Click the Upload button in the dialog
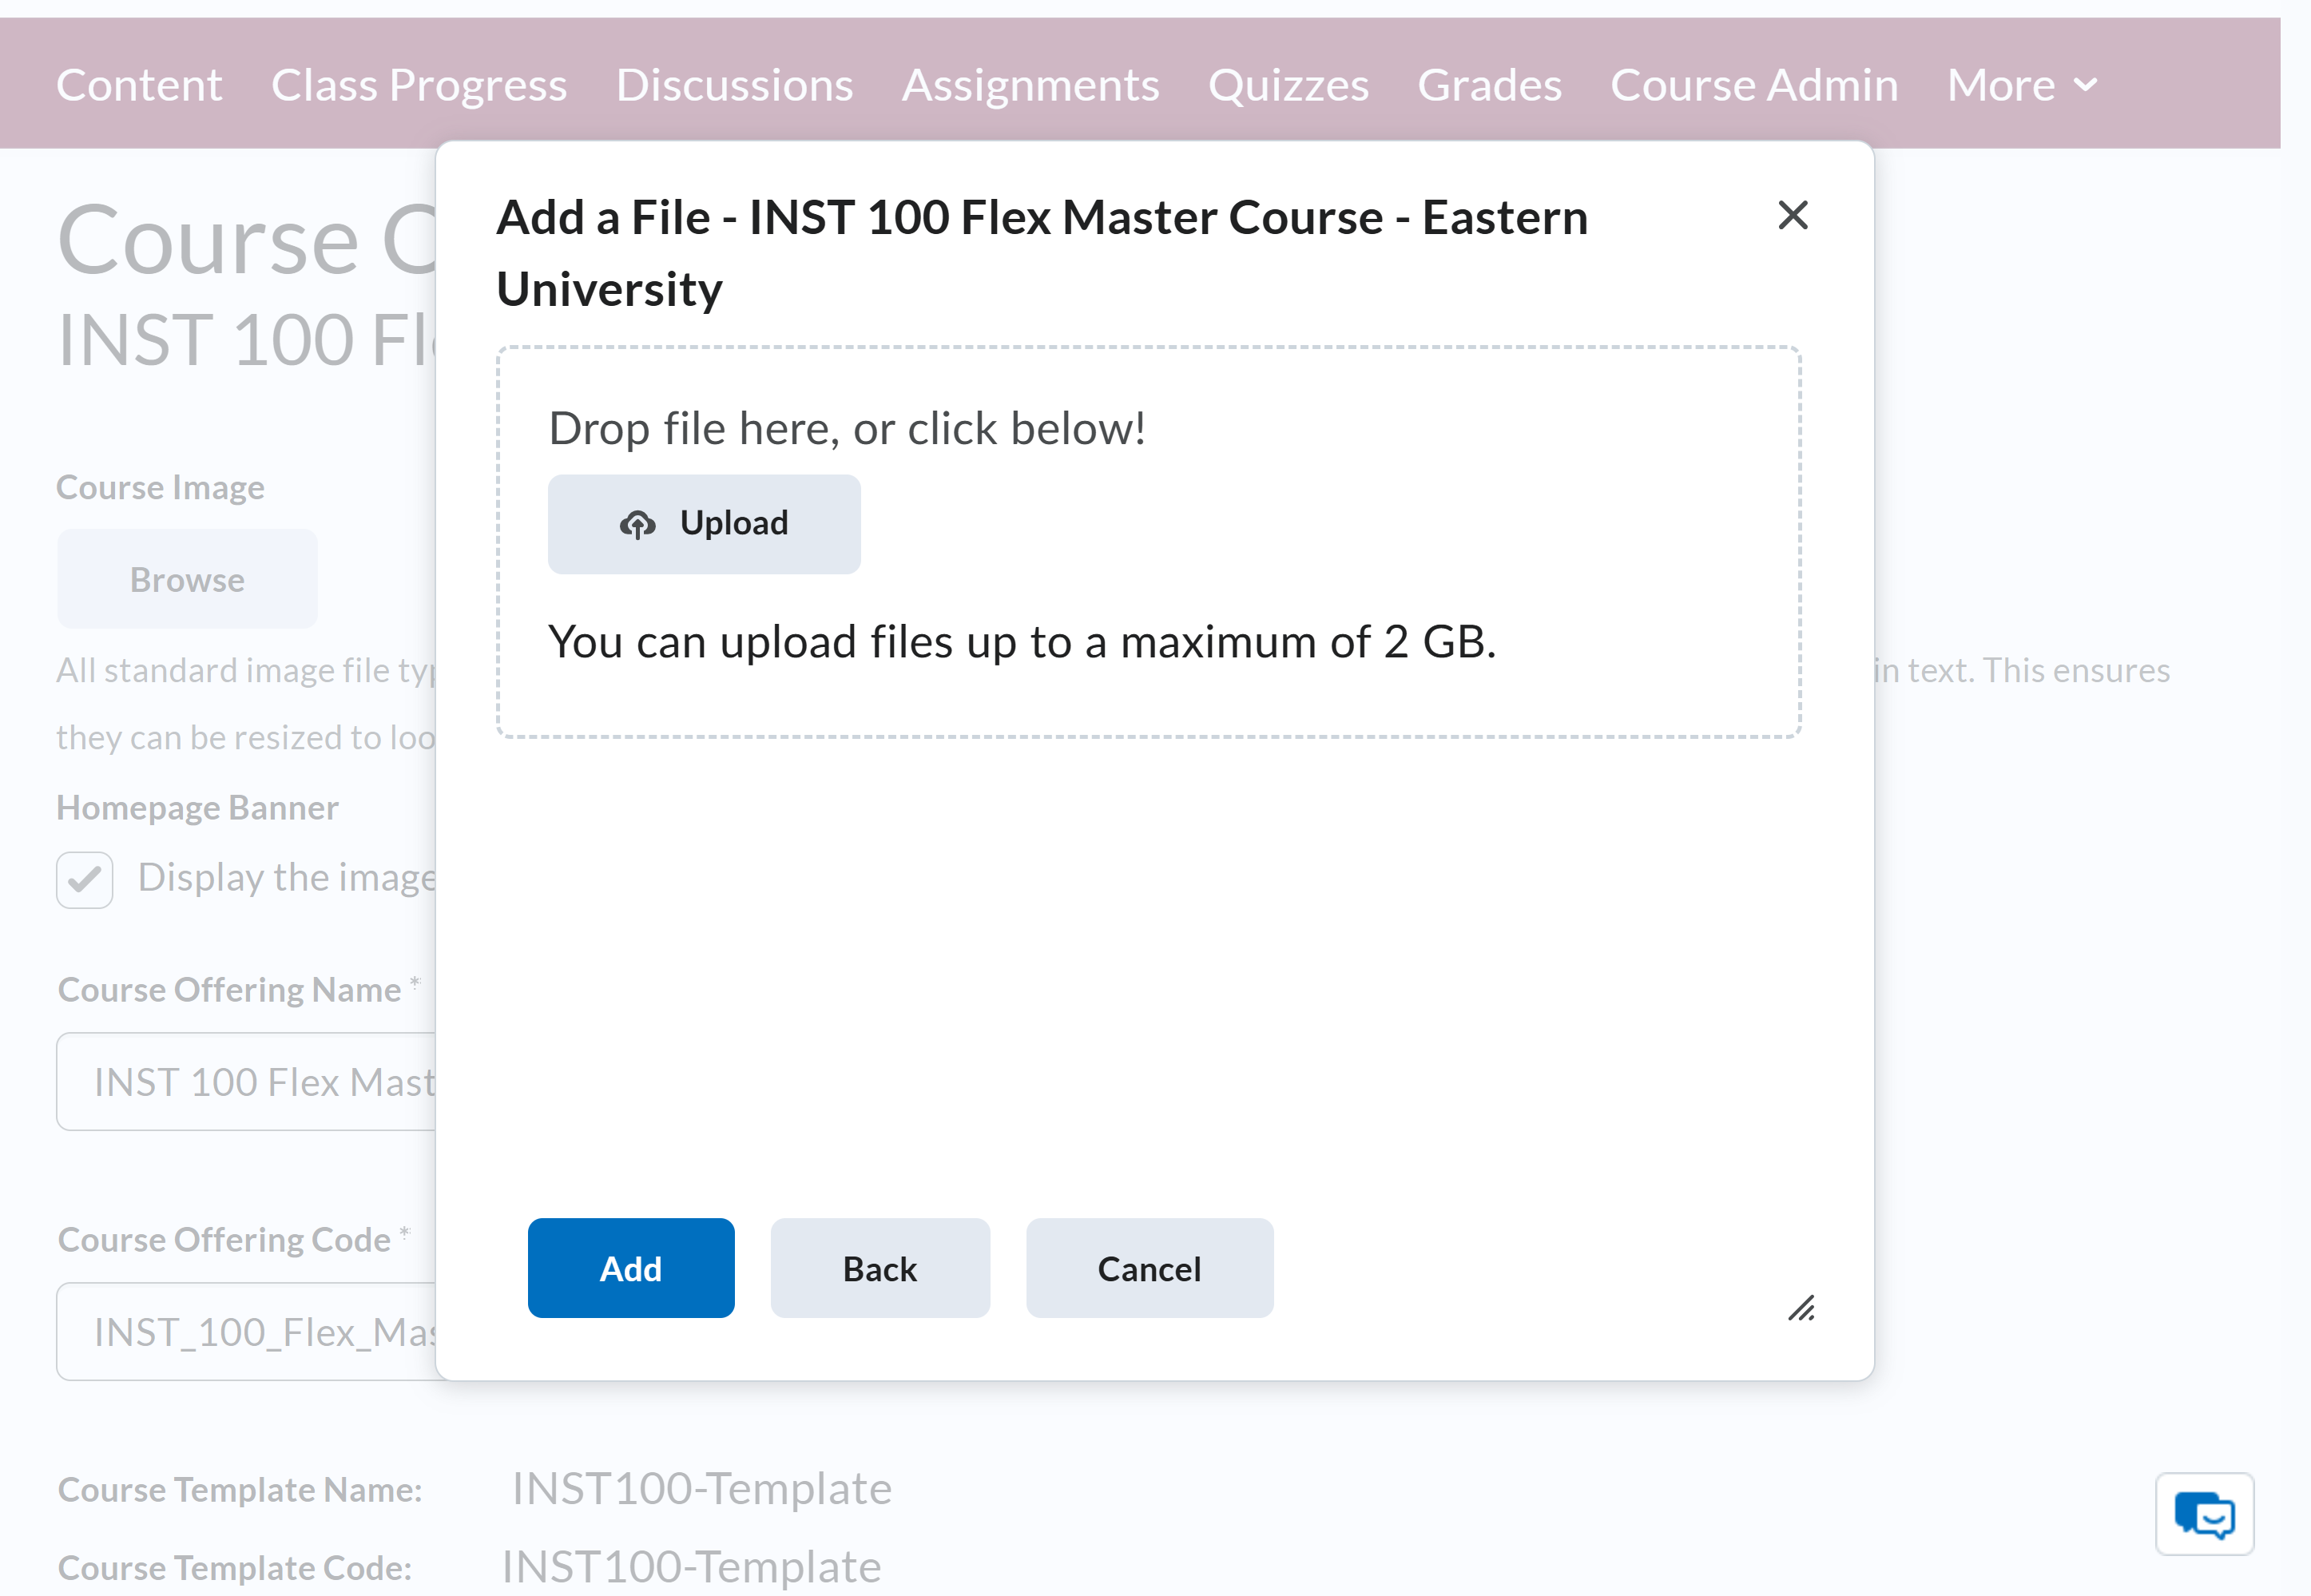The height and width of the screenshot is (1596, 2311). [x=704, y=523]
